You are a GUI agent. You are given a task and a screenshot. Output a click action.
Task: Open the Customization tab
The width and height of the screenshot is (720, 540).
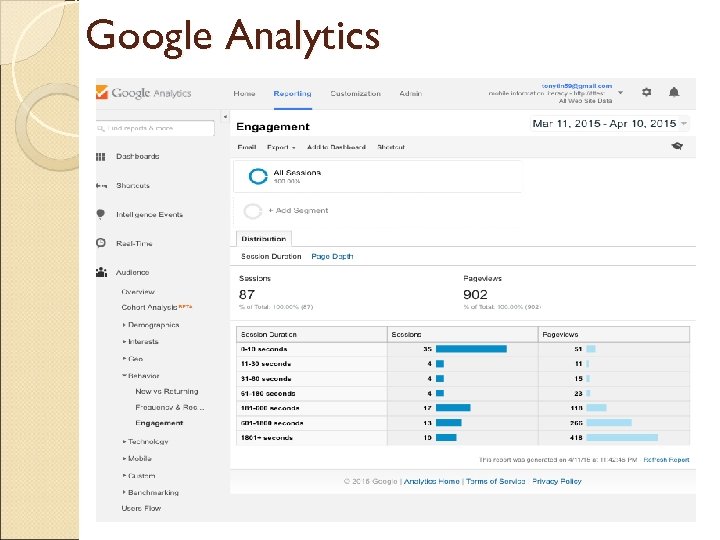(x=355, y=93)
